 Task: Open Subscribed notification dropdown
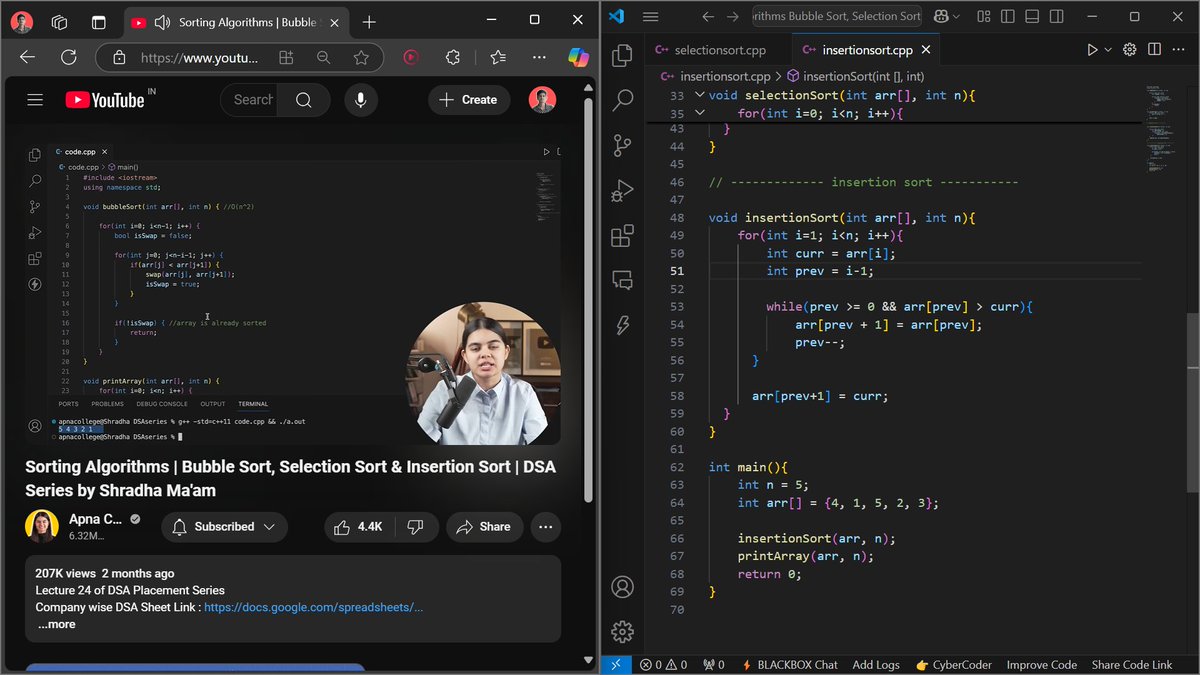pos(224,527)
